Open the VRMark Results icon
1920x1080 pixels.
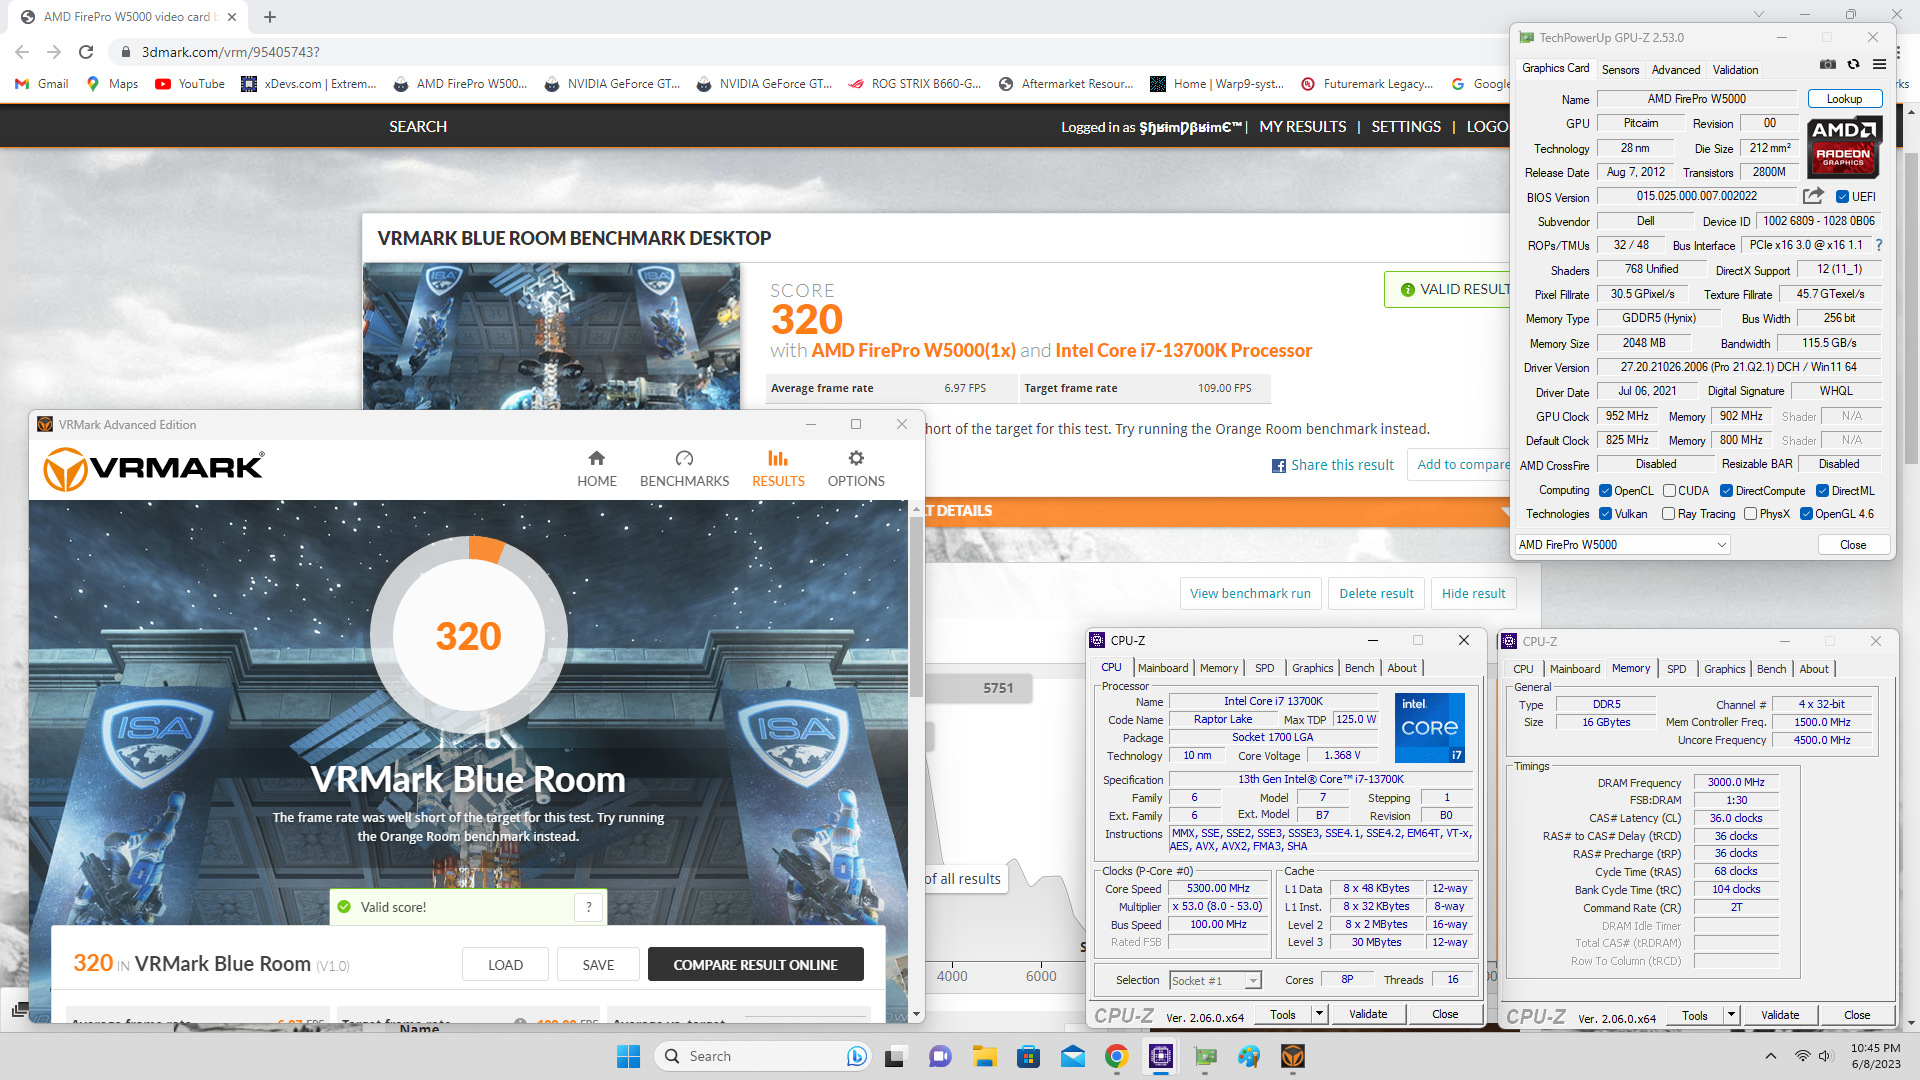pyautogui.click(x=778, y=468)
